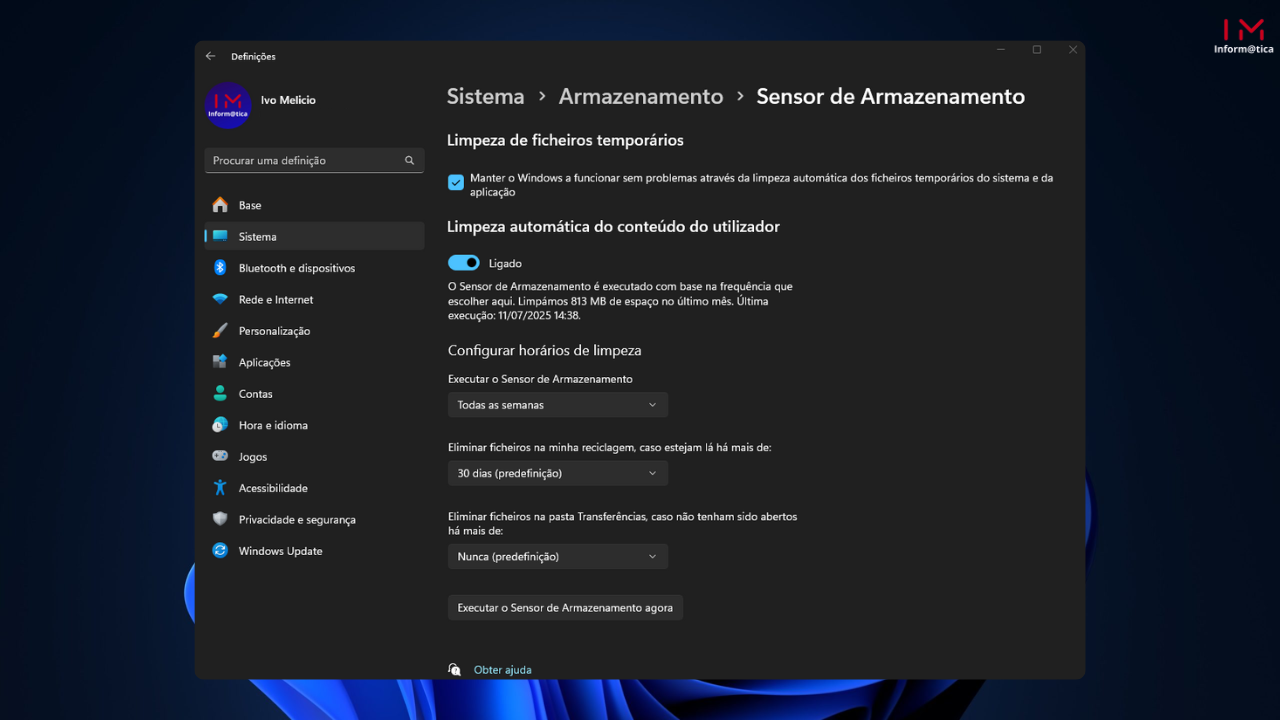Go to Armazenamento breadcrumb
The height and width of the screenshot is (720, 1280).
pos(641,96)
